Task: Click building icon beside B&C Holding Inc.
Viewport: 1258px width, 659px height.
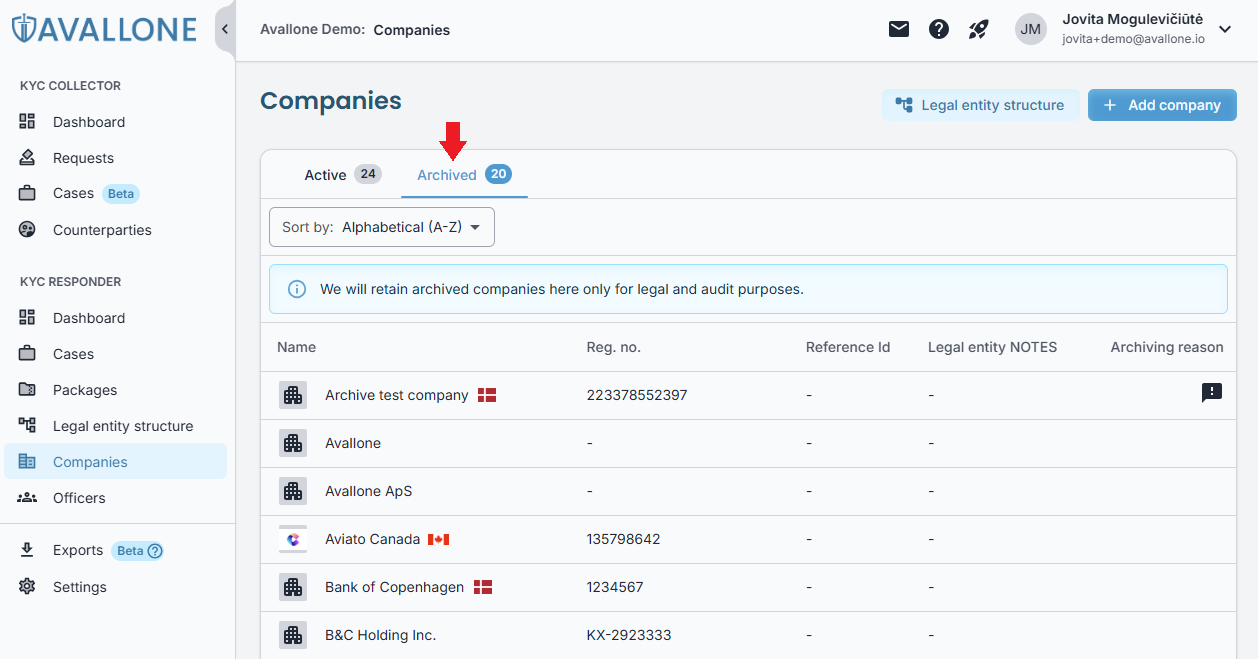Action: click(x=293, y=635)
